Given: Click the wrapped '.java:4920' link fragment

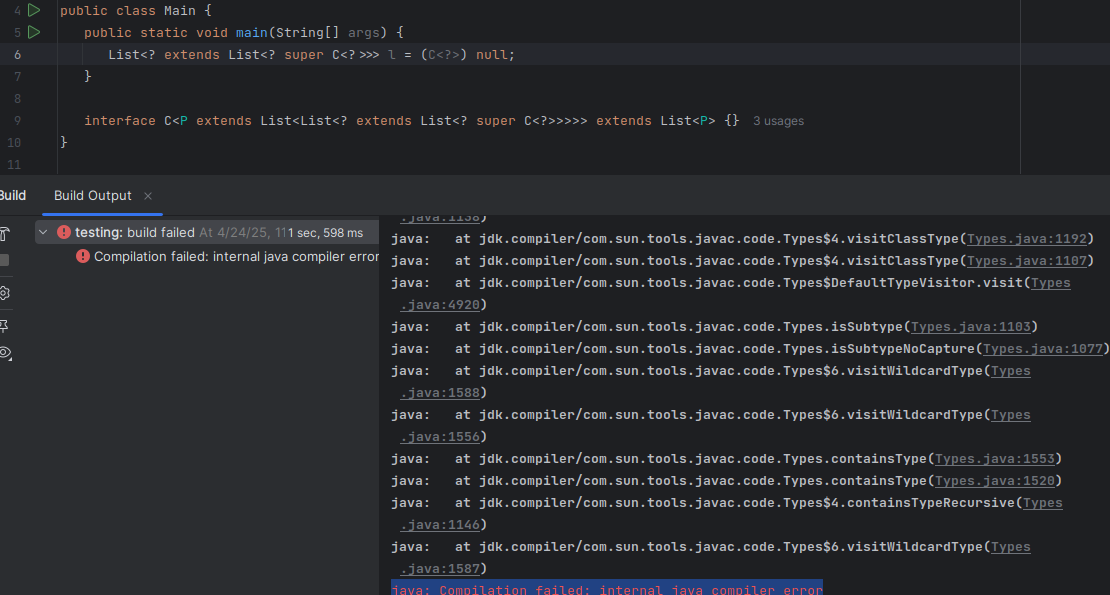Looking at the screenshot, I should coord(440,305).
